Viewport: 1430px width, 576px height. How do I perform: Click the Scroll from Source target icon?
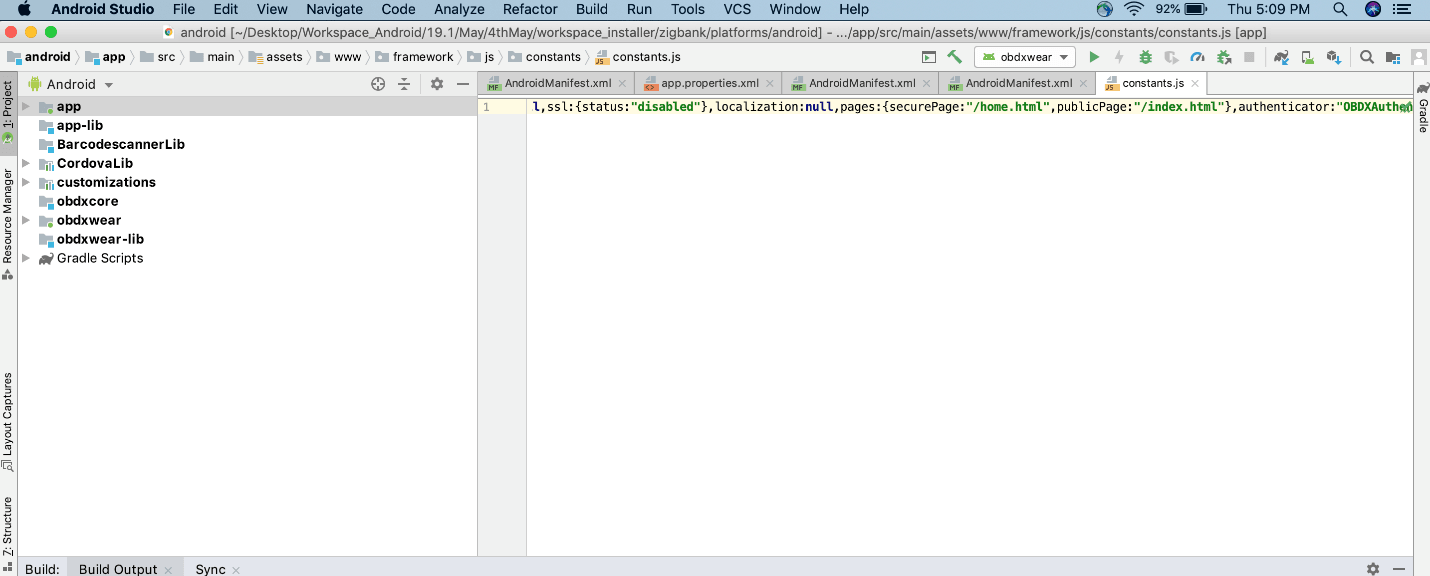tap(378, 84)
